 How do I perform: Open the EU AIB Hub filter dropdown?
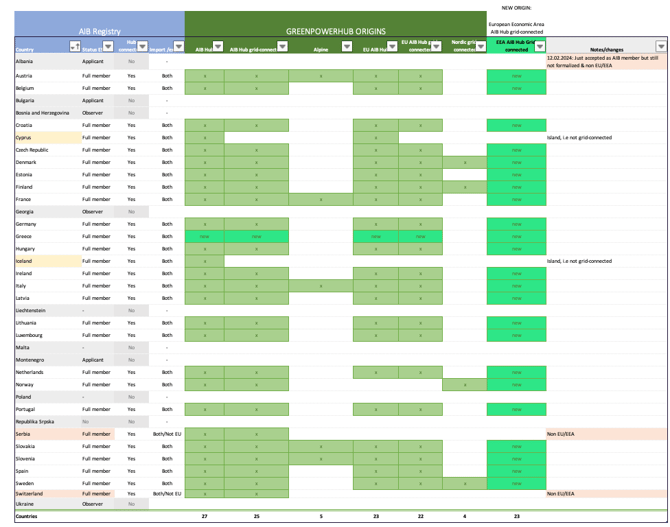coord(392,46)
